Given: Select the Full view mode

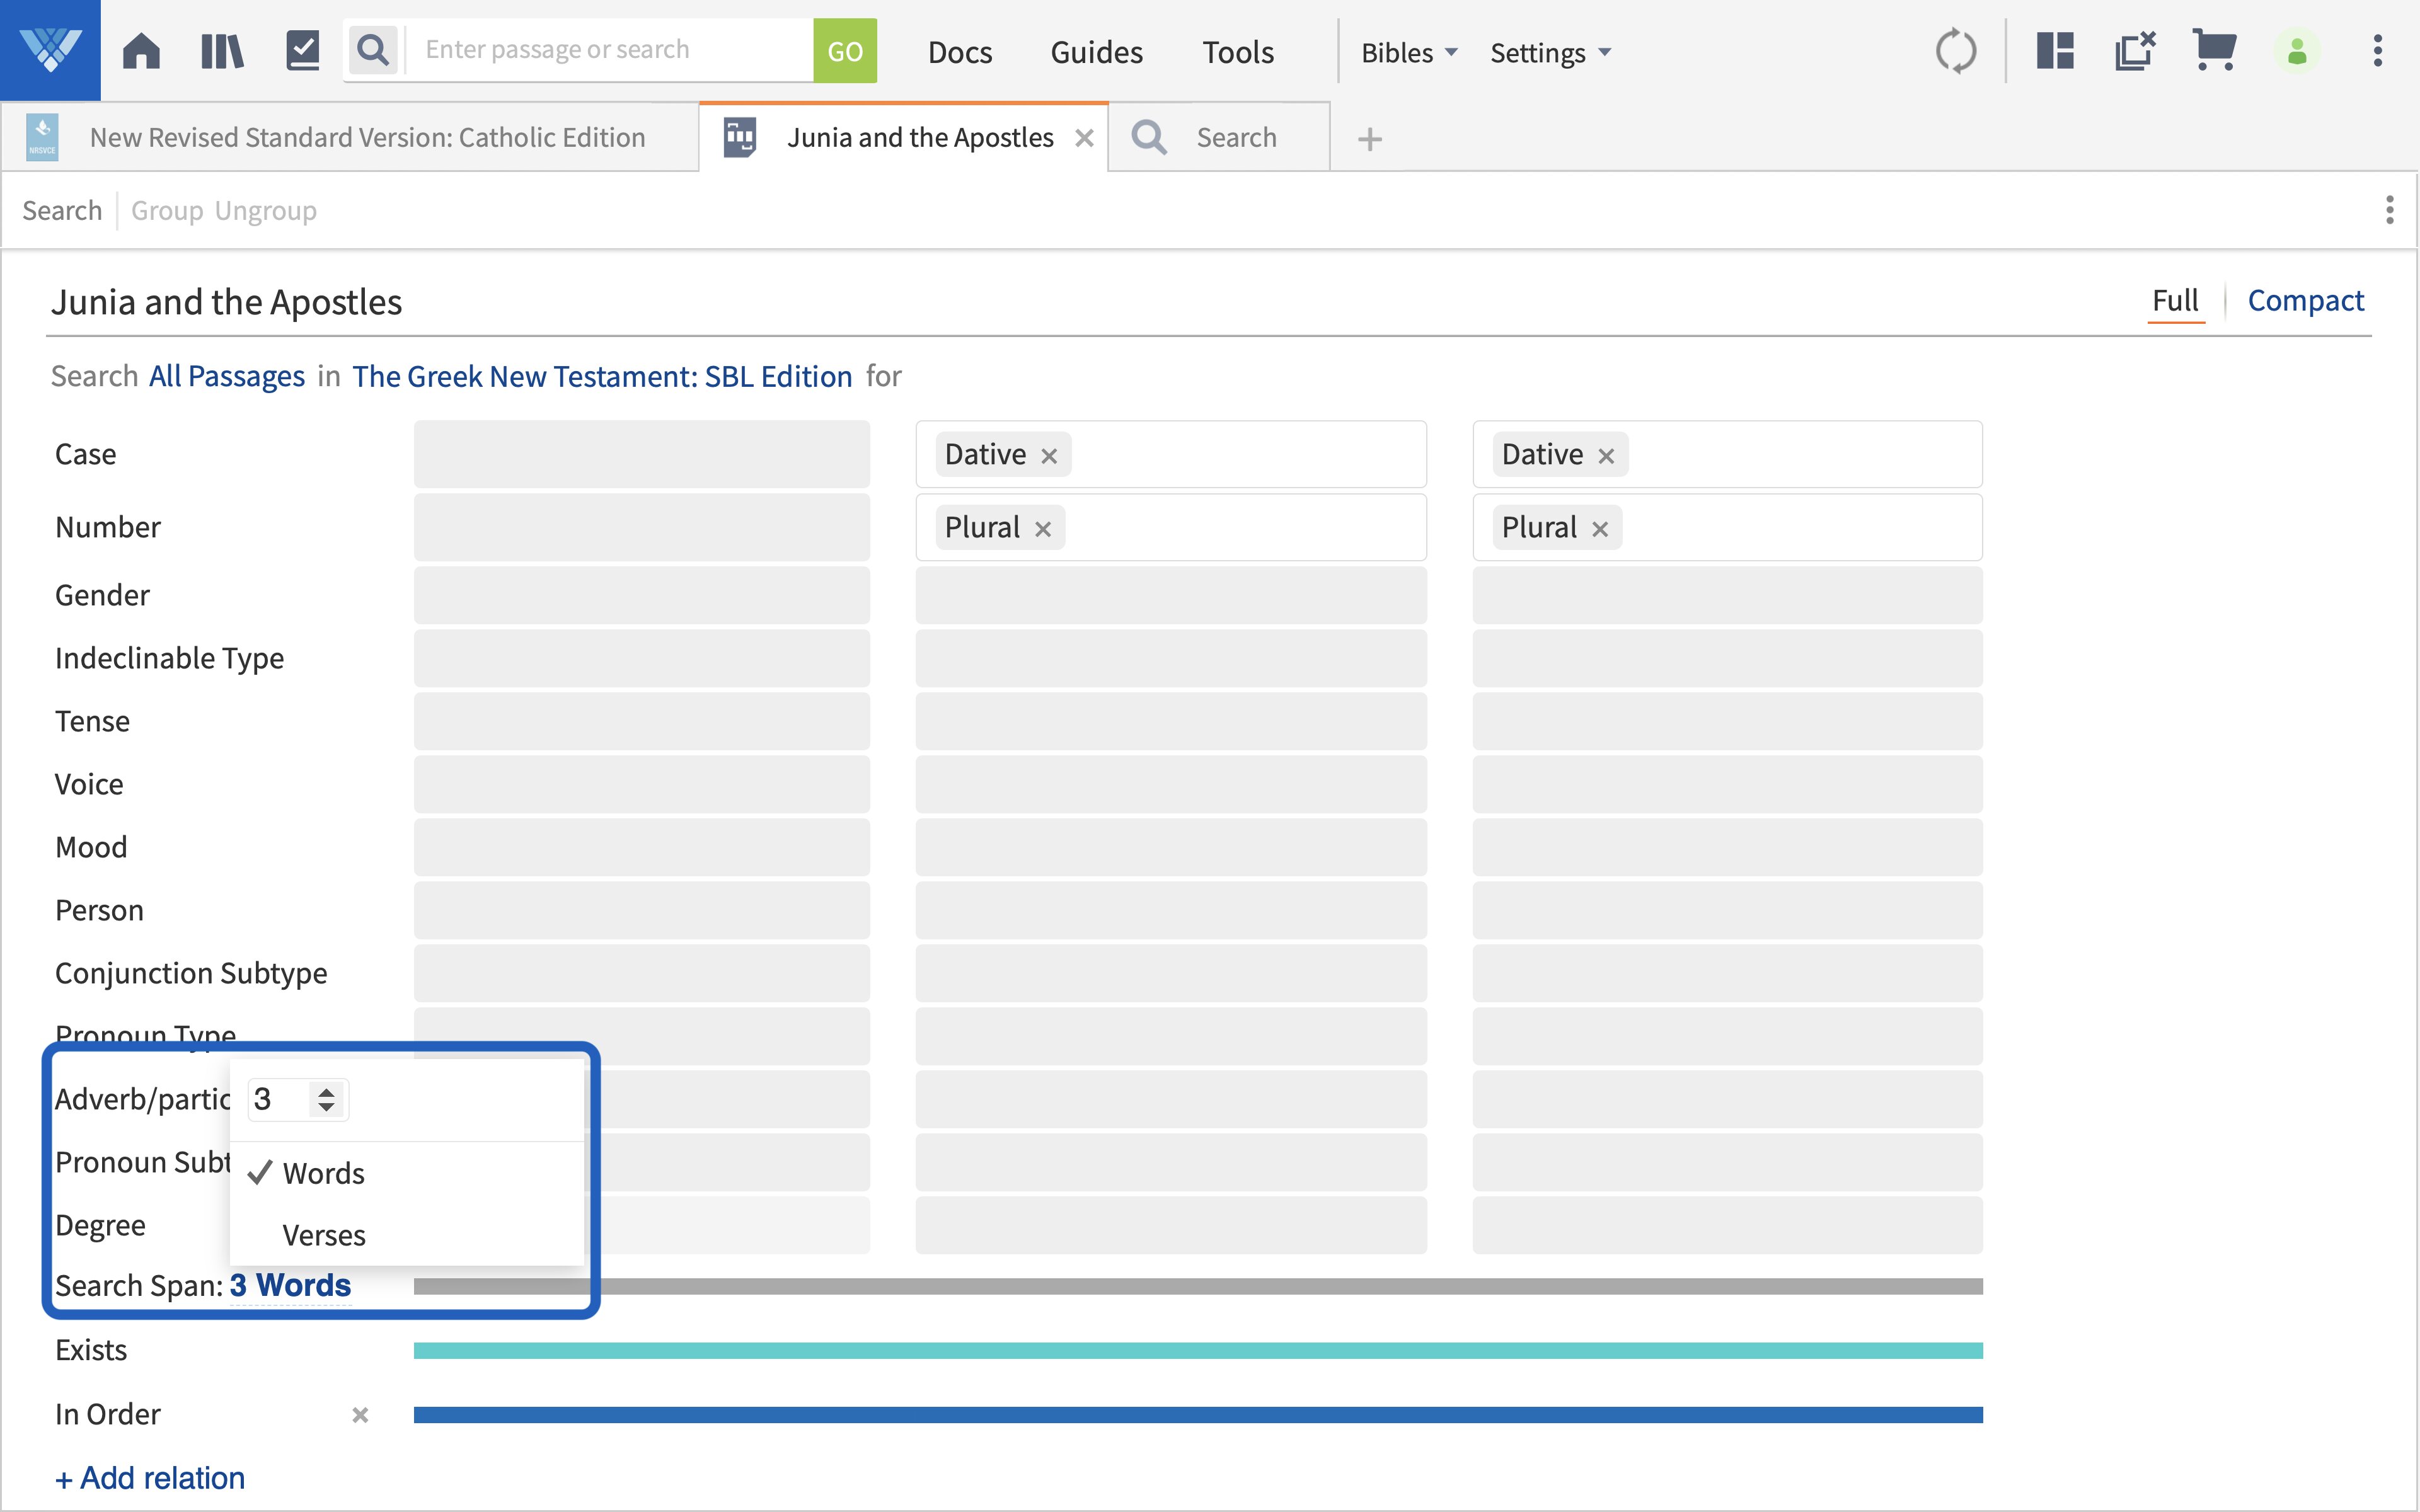Looking at the screenshot, I should tap(2175, 300).
